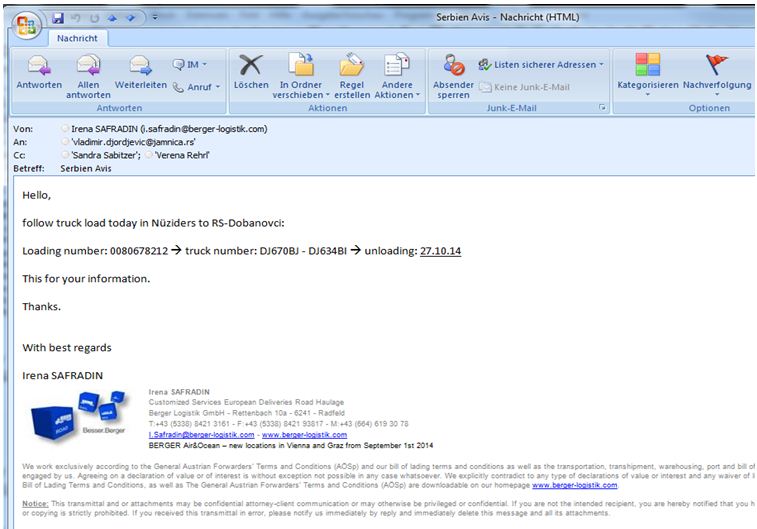Click the underlined Notice: label

tap(35, 503)
